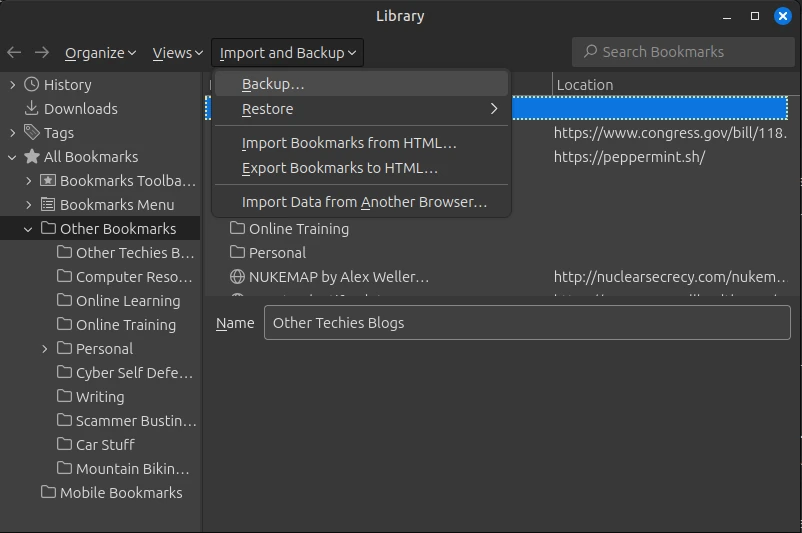The width and height of the screenshot is (802, 533).
Task: Select the Online Learning sidebar folder
Action: 128,301
